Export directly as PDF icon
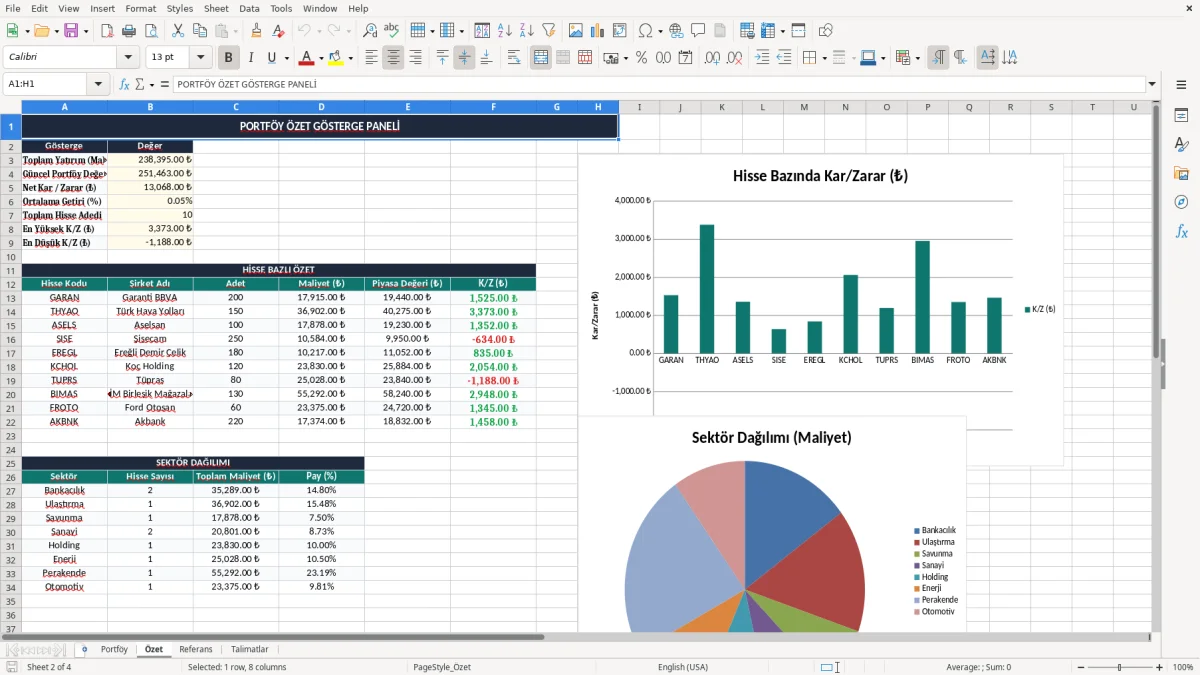1200x675 pixels. pyautogui.click(x=109, y=31)
